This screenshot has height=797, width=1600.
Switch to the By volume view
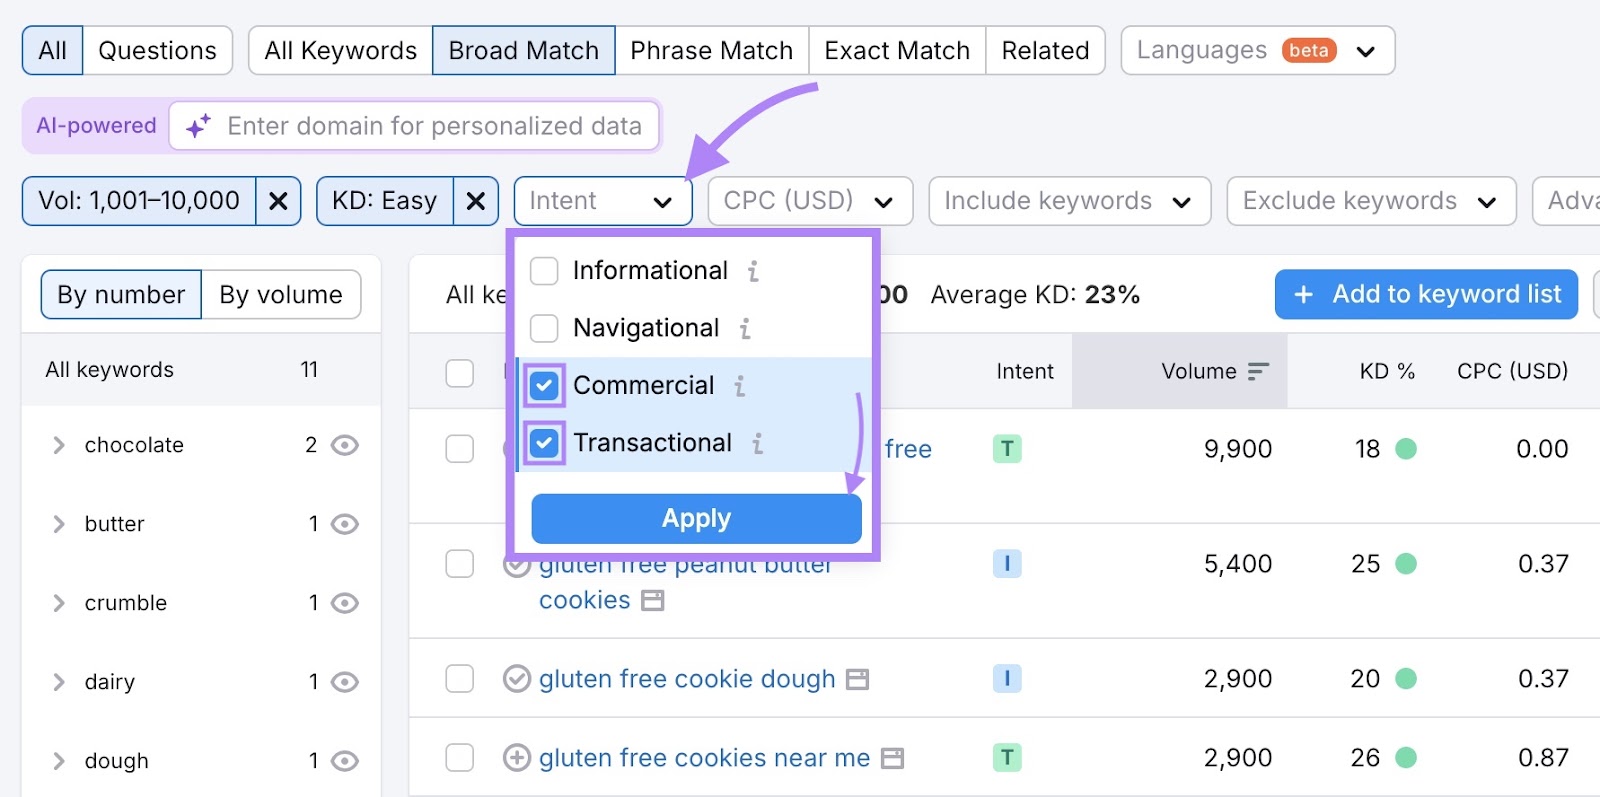click(x=281, y=294)
